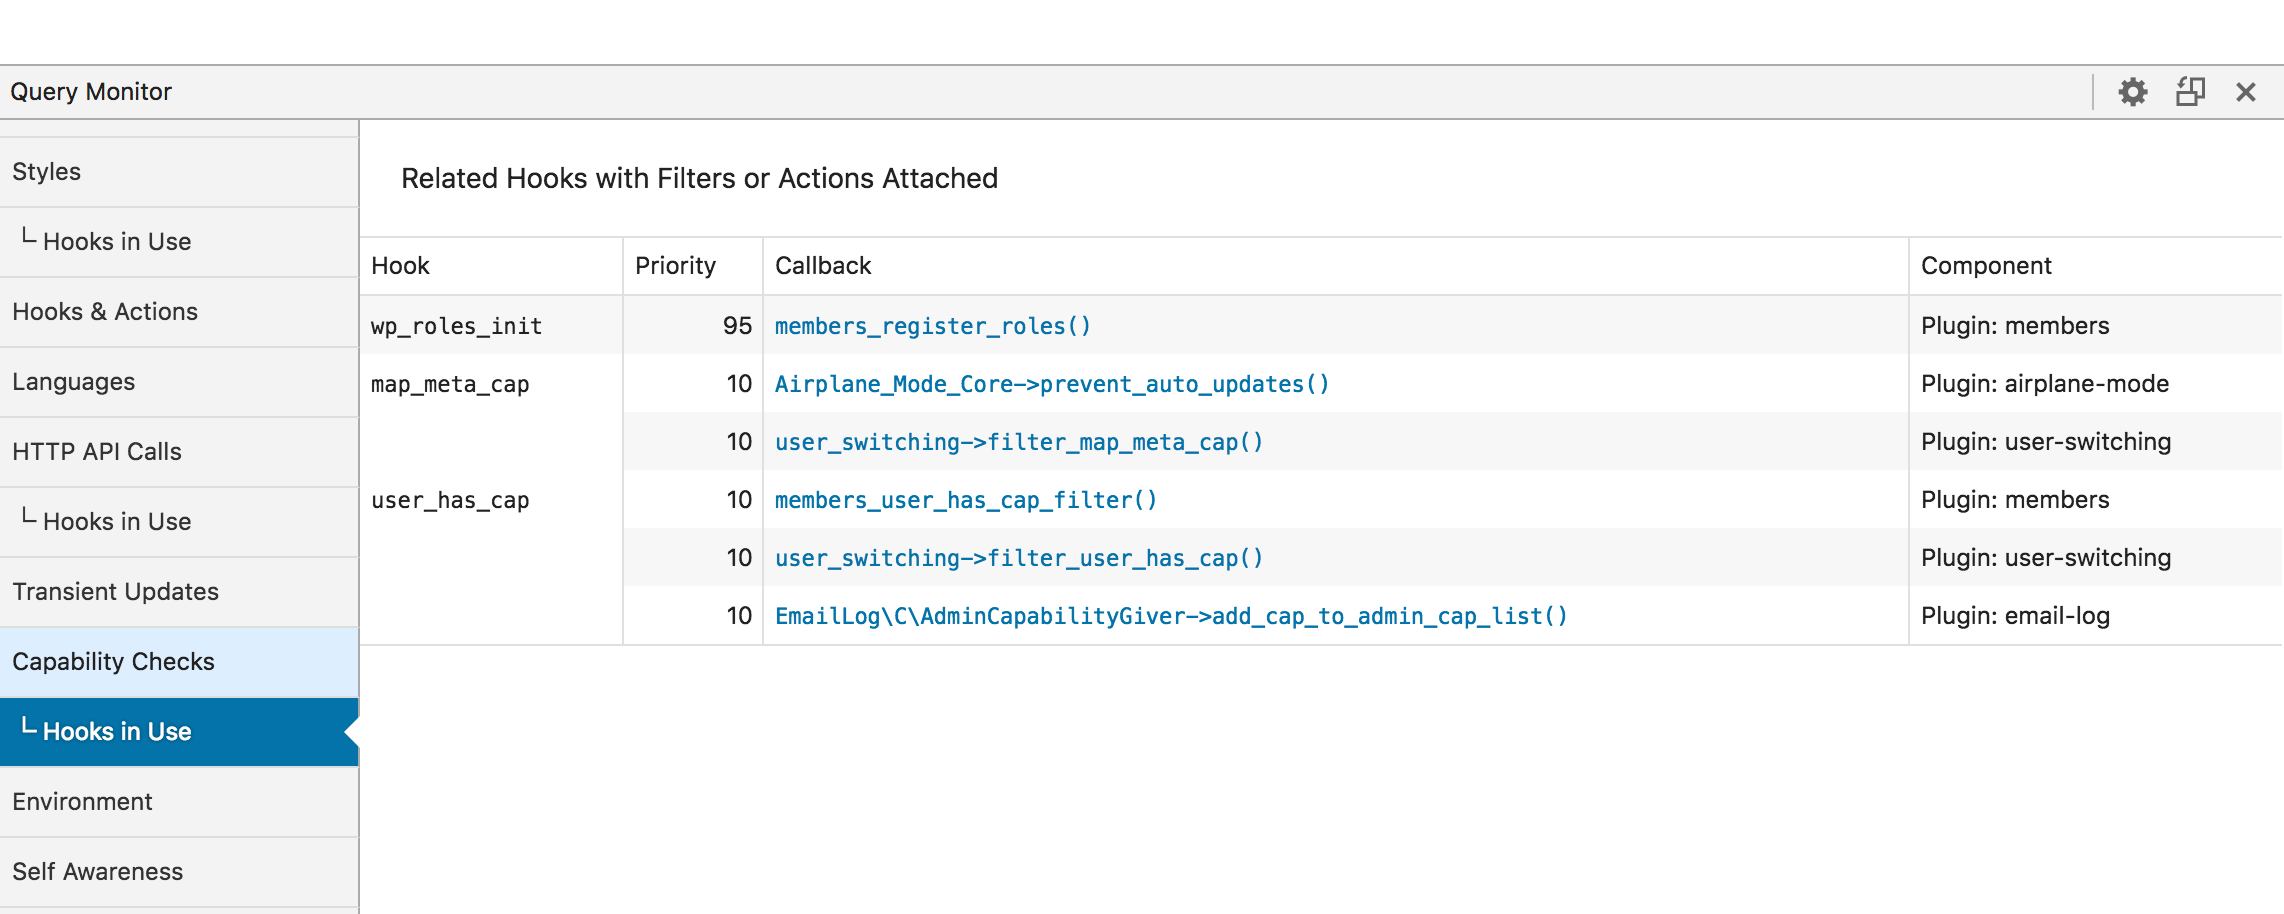The height and width of the screenshot is (914, 2284).
Task: Open members_register_roles() callback link
Action: 932,326
